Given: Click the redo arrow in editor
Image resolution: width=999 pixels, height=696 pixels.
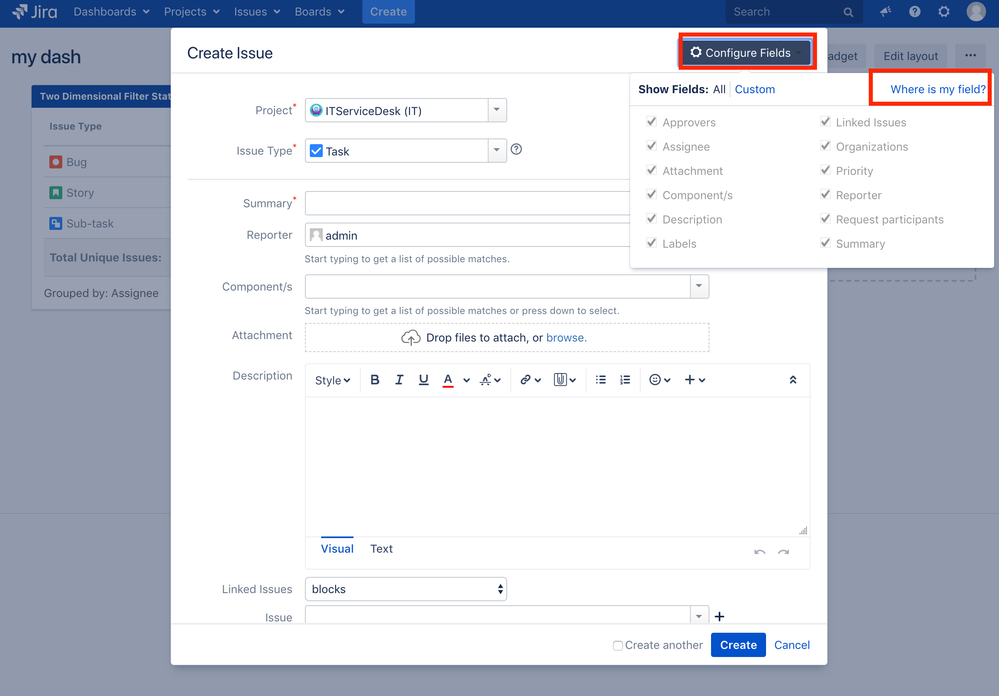Looking at the screenshot, I should tap(784, 551).
